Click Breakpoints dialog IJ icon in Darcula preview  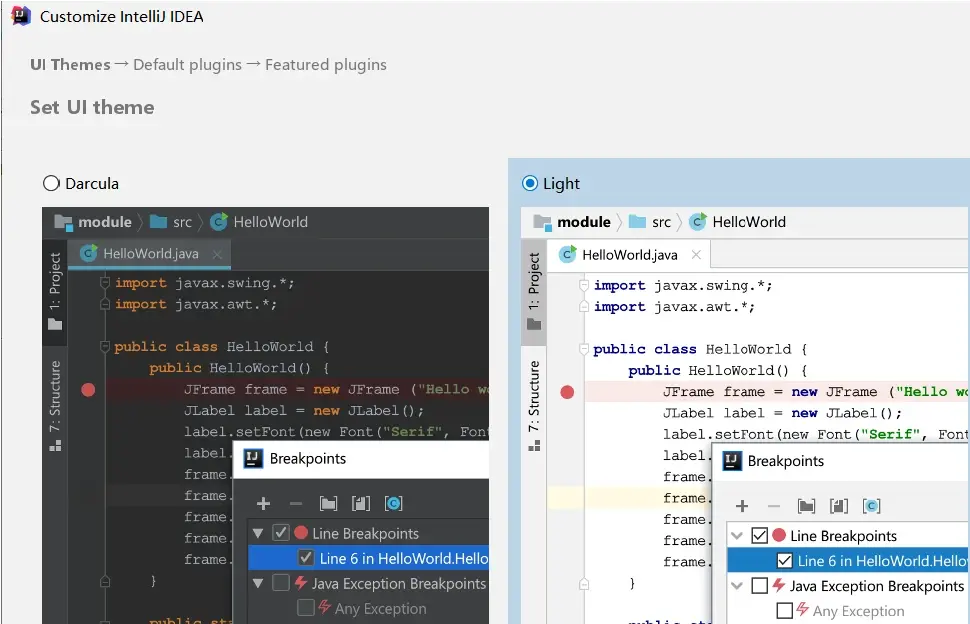coord(253,459)
